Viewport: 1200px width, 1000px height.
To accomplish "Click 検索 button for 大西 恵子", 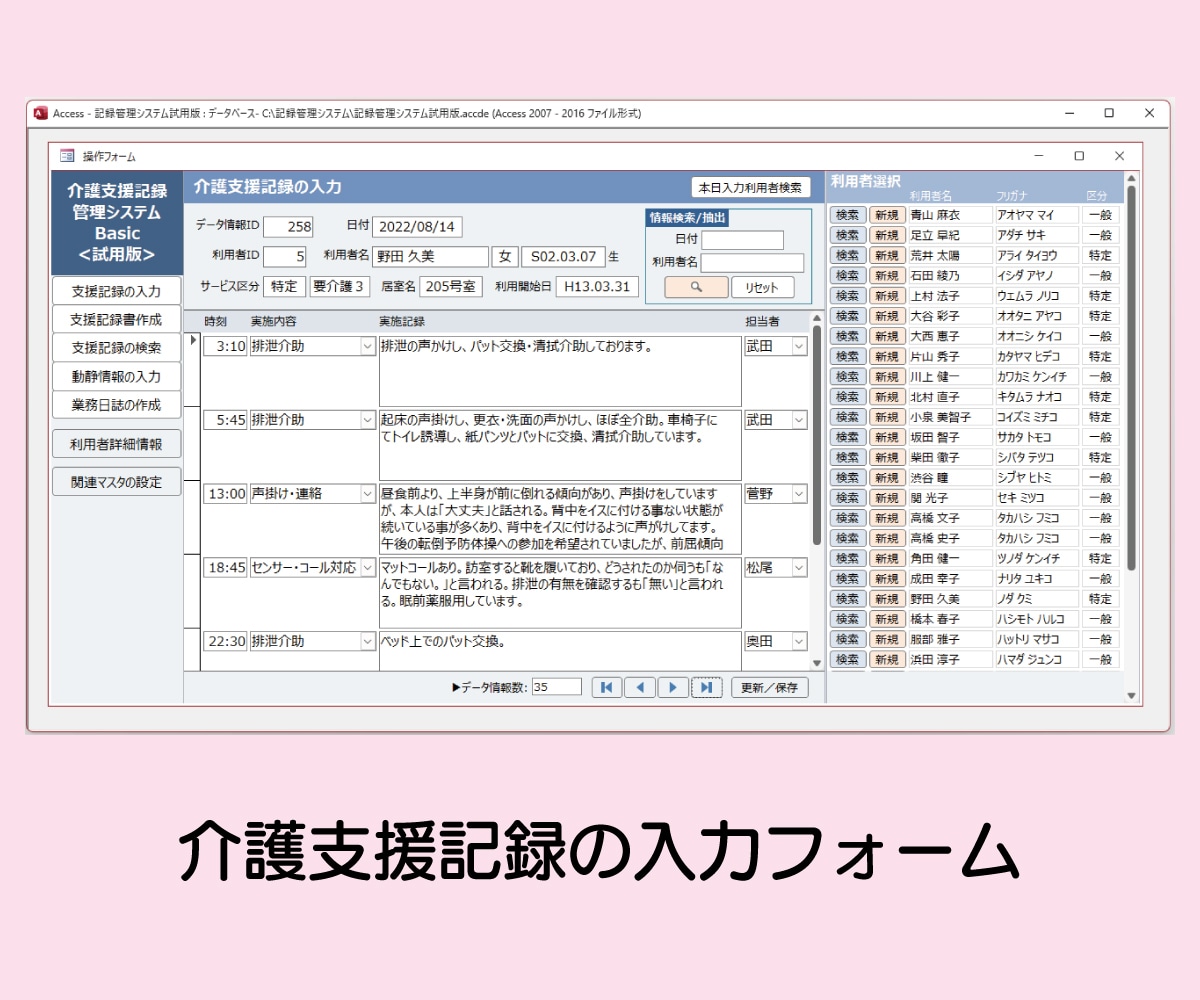I will [x=848, y=336].
